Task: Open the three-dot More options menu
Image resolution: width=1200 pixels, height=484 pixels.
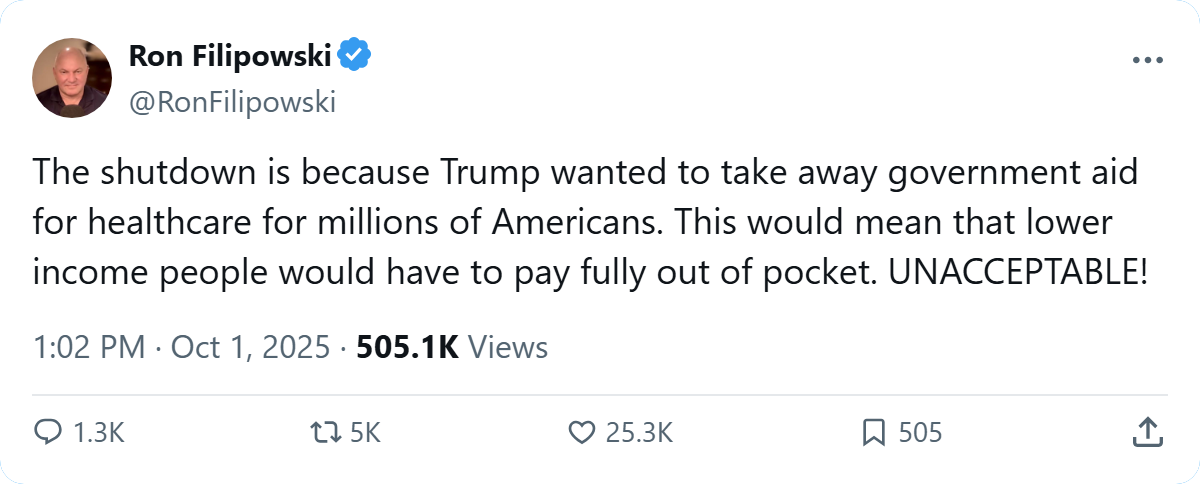Action: 1148,61
